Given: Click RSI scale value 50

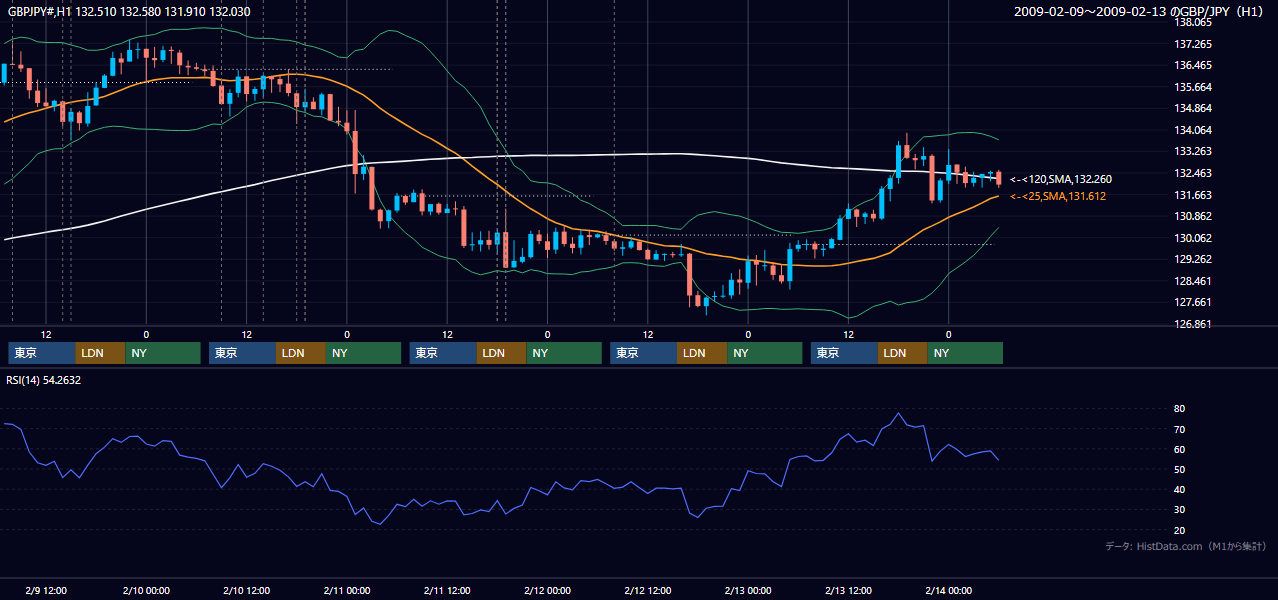Looking at the screenshot, I should pyautogui.click(x=1180, y=469).
